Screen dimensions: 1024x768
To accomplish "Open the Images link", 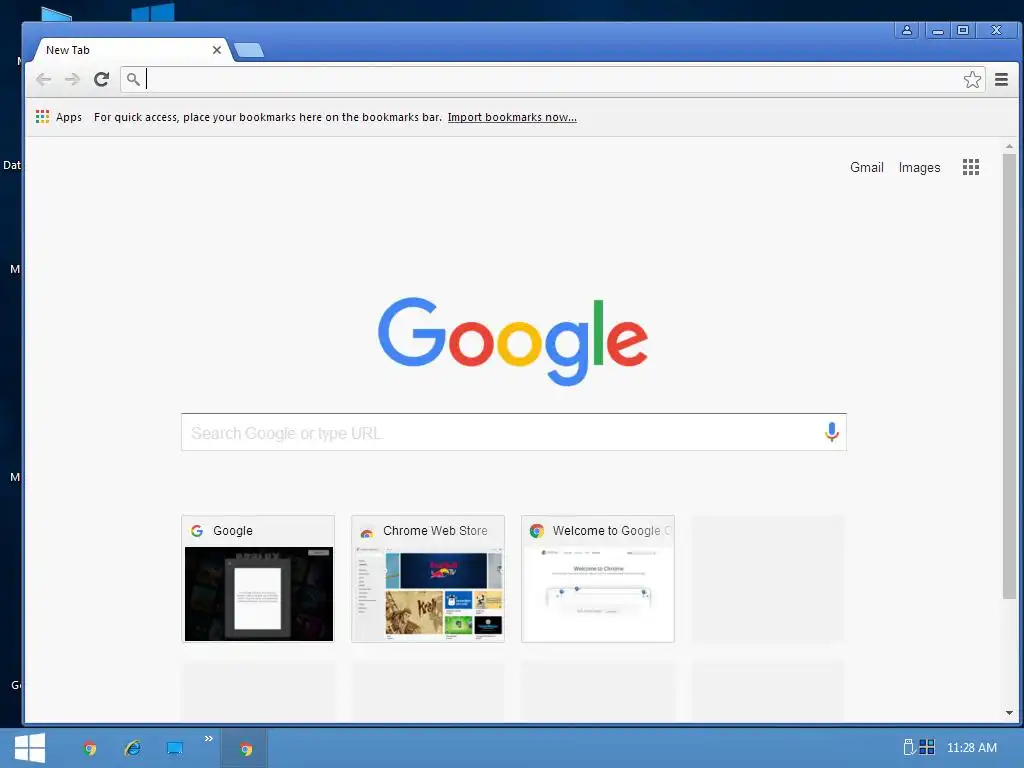I will point(919,167).
